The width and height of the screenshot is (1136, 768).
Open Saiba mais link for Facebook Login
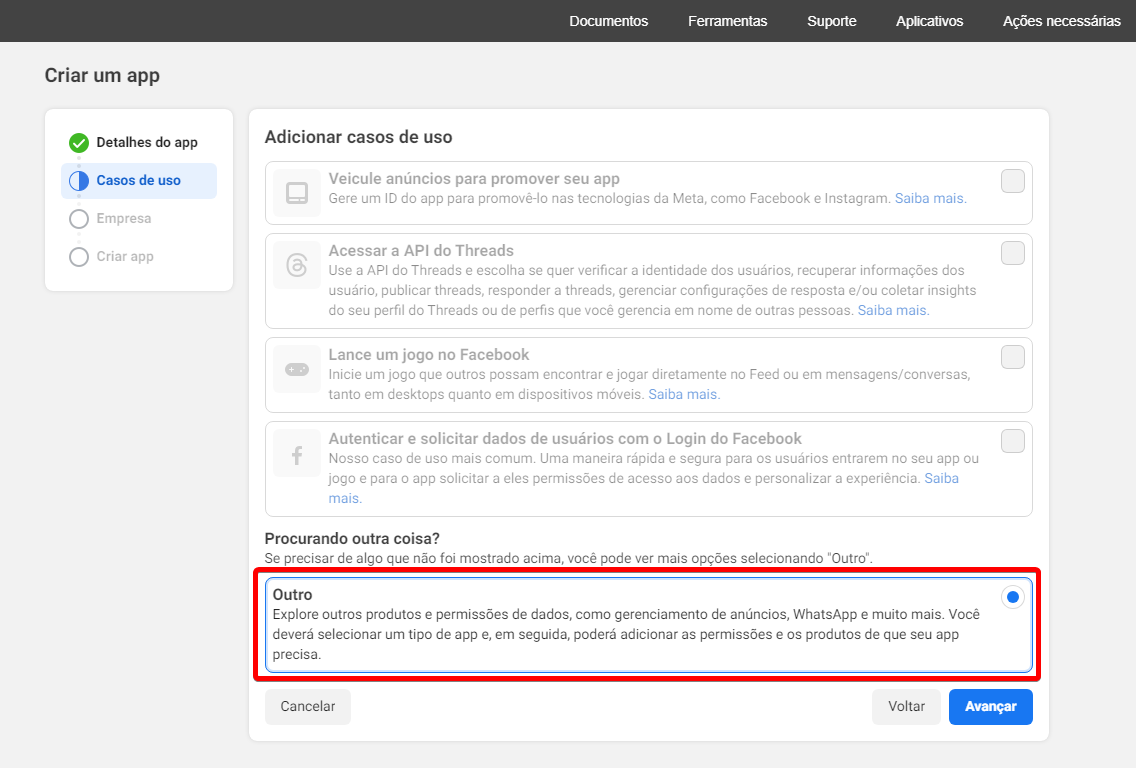(x=941, y=478)
